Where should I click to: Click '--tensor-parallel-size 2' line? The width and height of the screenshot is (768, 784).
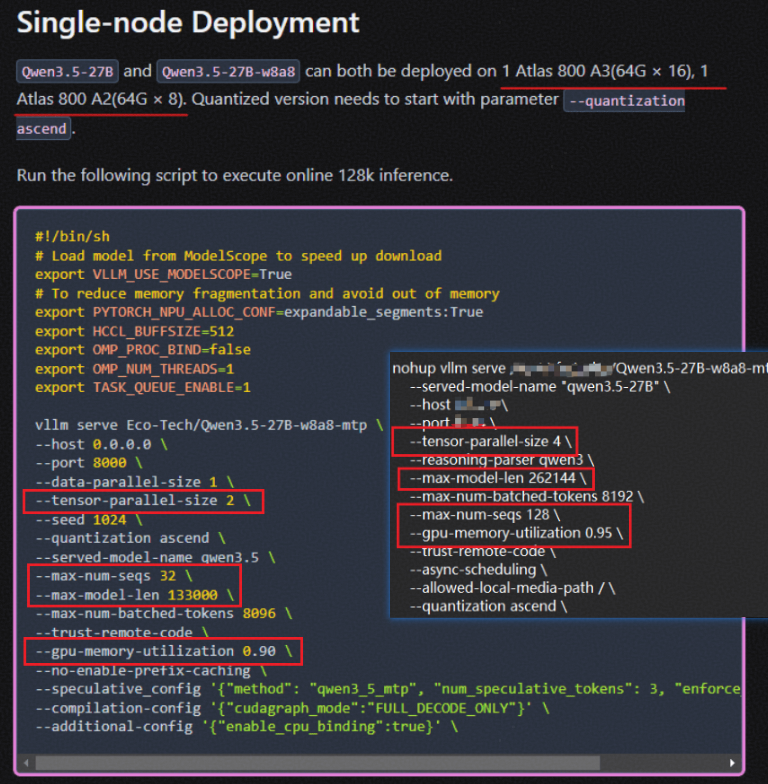143,500
